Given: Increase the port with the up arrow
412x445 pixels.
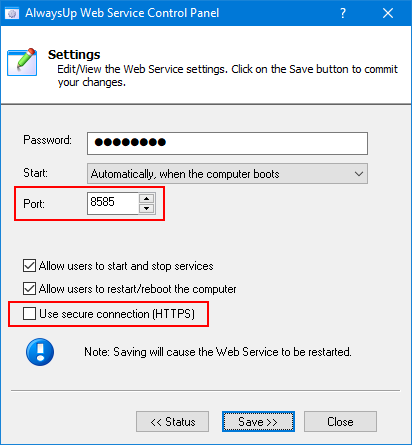Looking at the screenshot, I should click(146, 199).
